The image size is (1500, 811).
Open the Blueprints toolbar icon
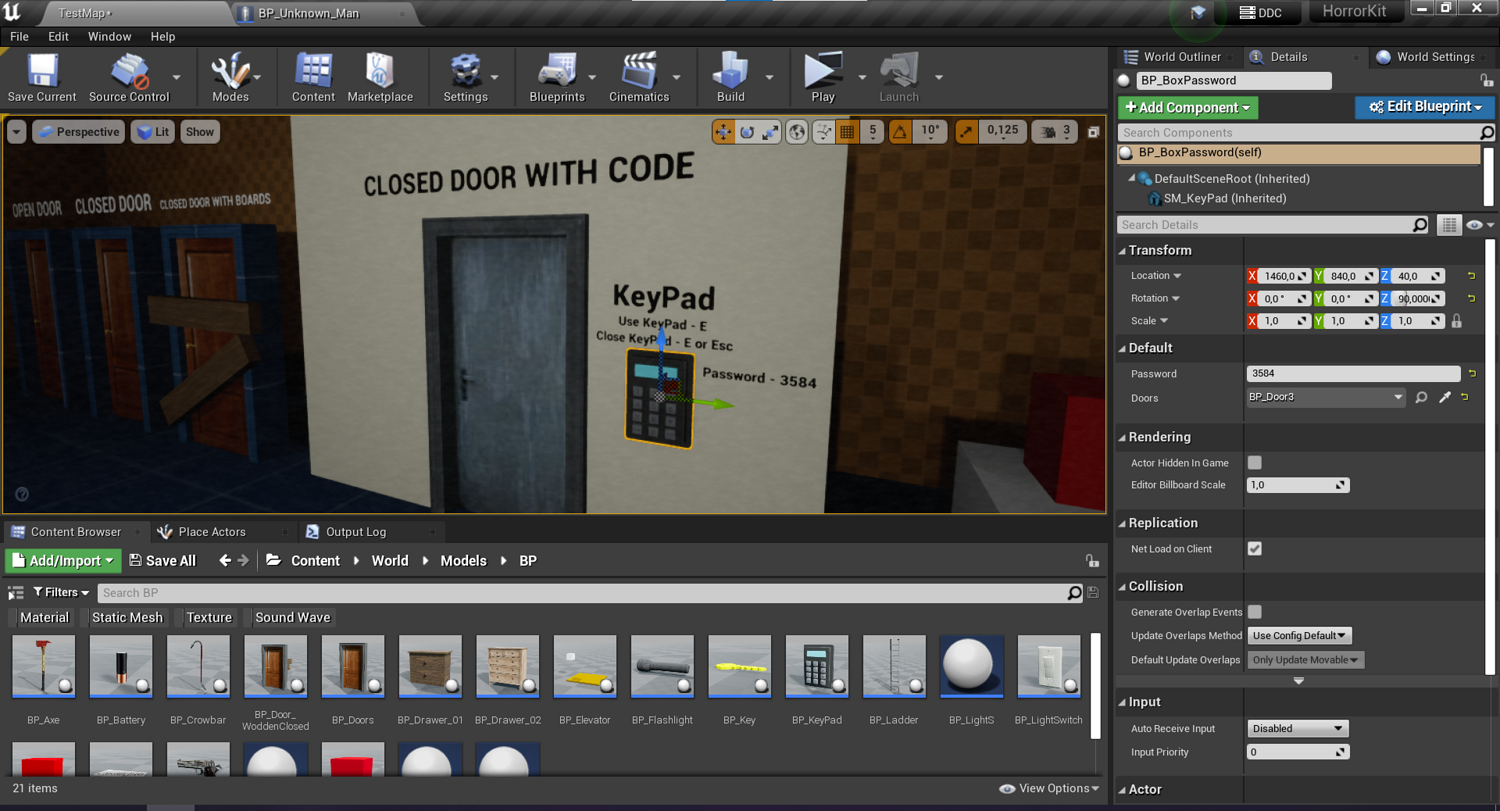coord(557,72)
